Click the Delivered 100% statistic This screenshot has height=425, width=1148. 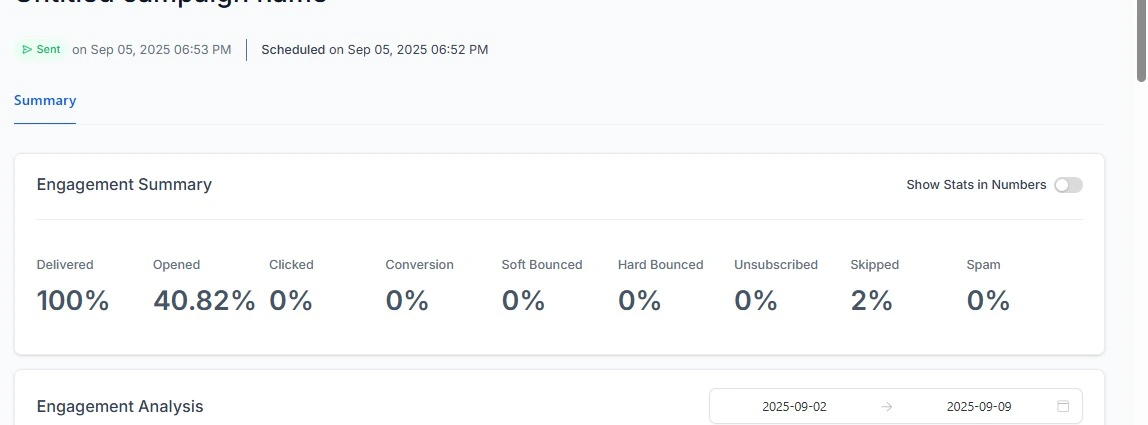click(72, 287)
